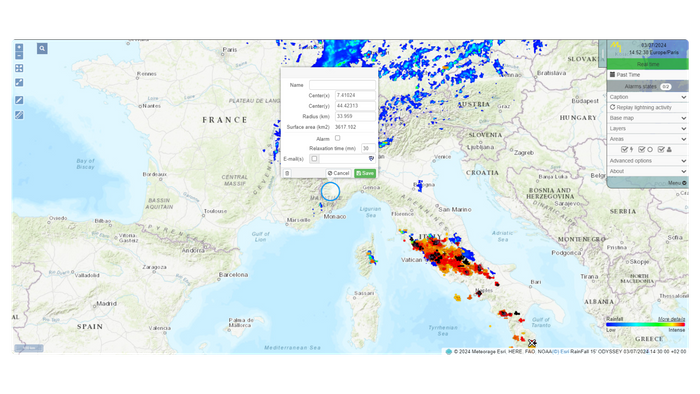Click the Center(y) coordinate field

coord(355,106)
